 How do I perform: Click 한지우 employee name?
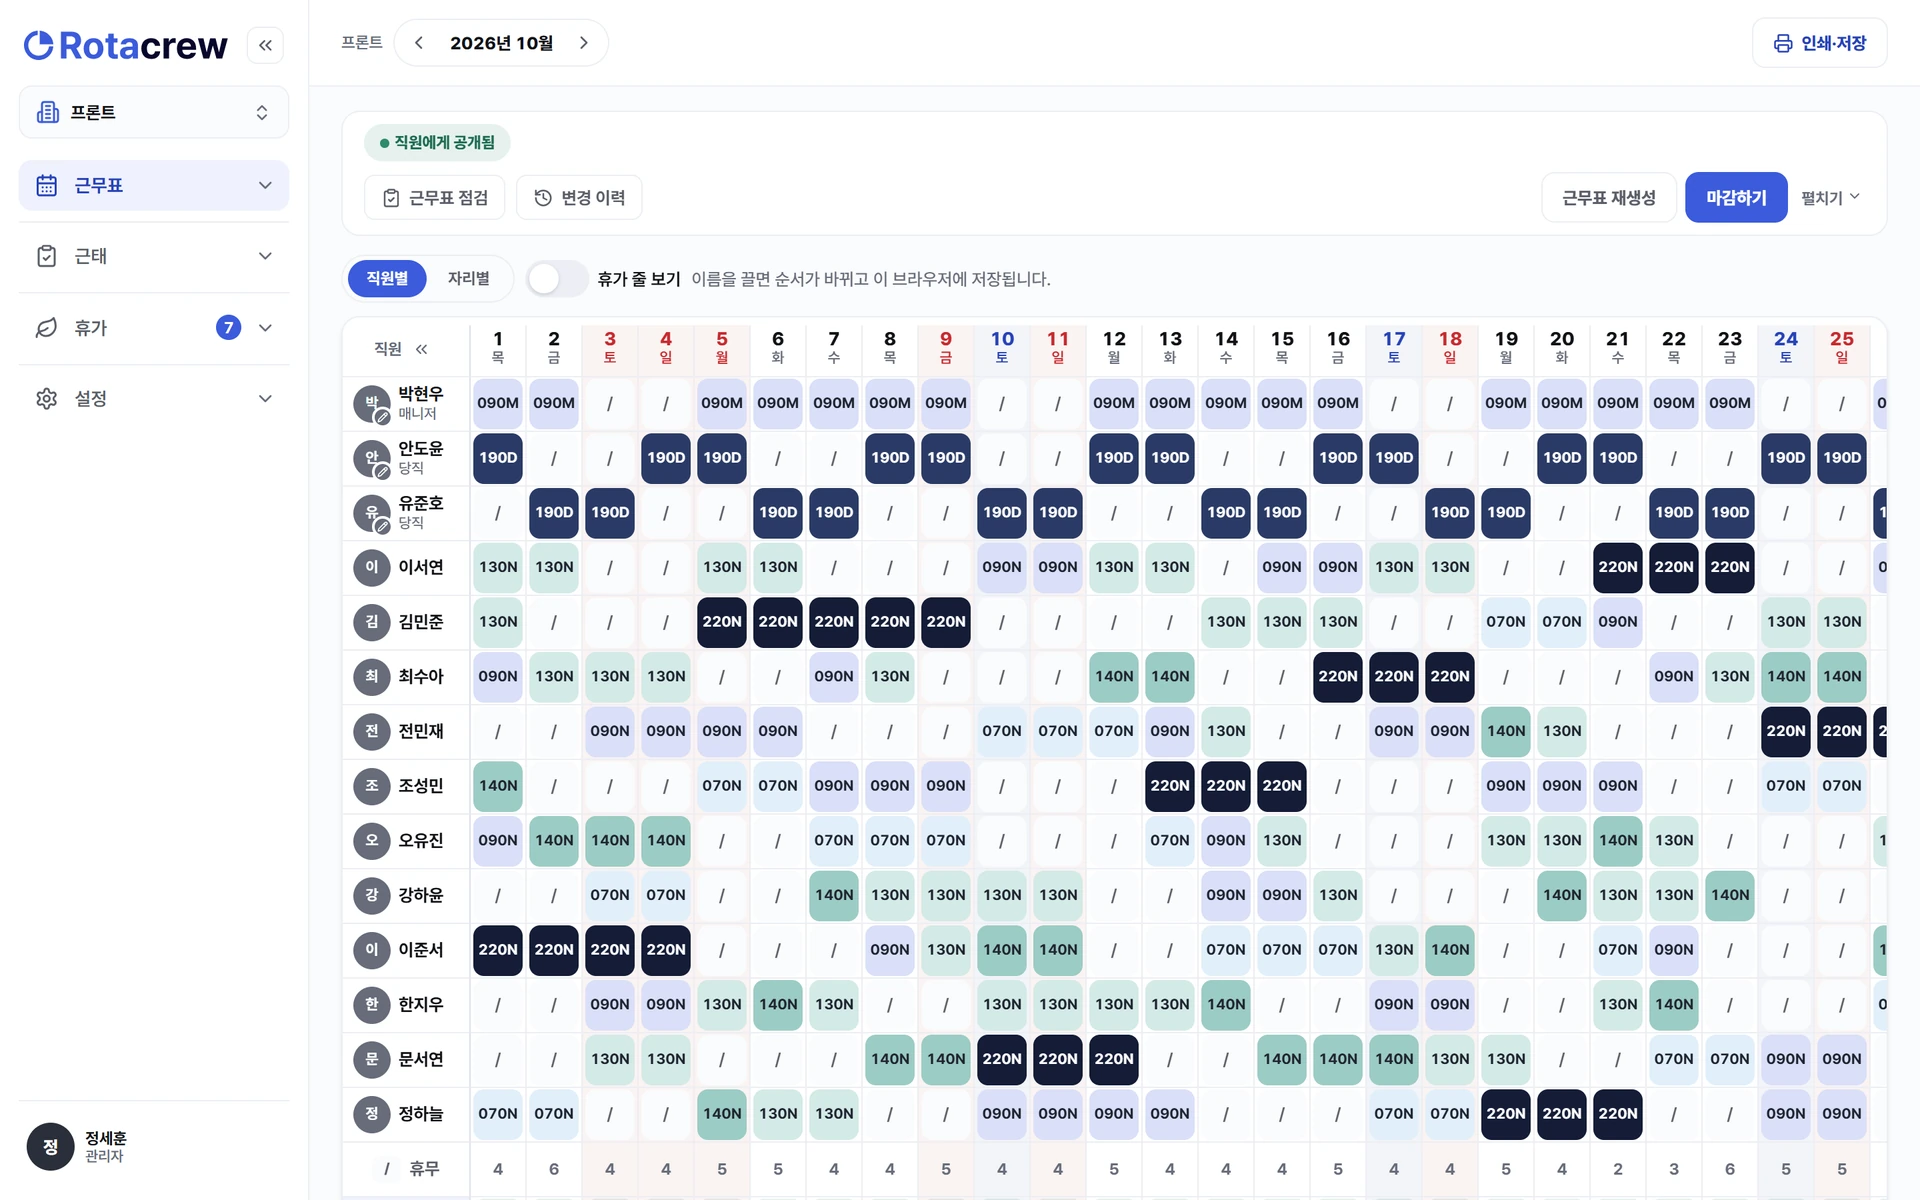tap(421, 1005)
